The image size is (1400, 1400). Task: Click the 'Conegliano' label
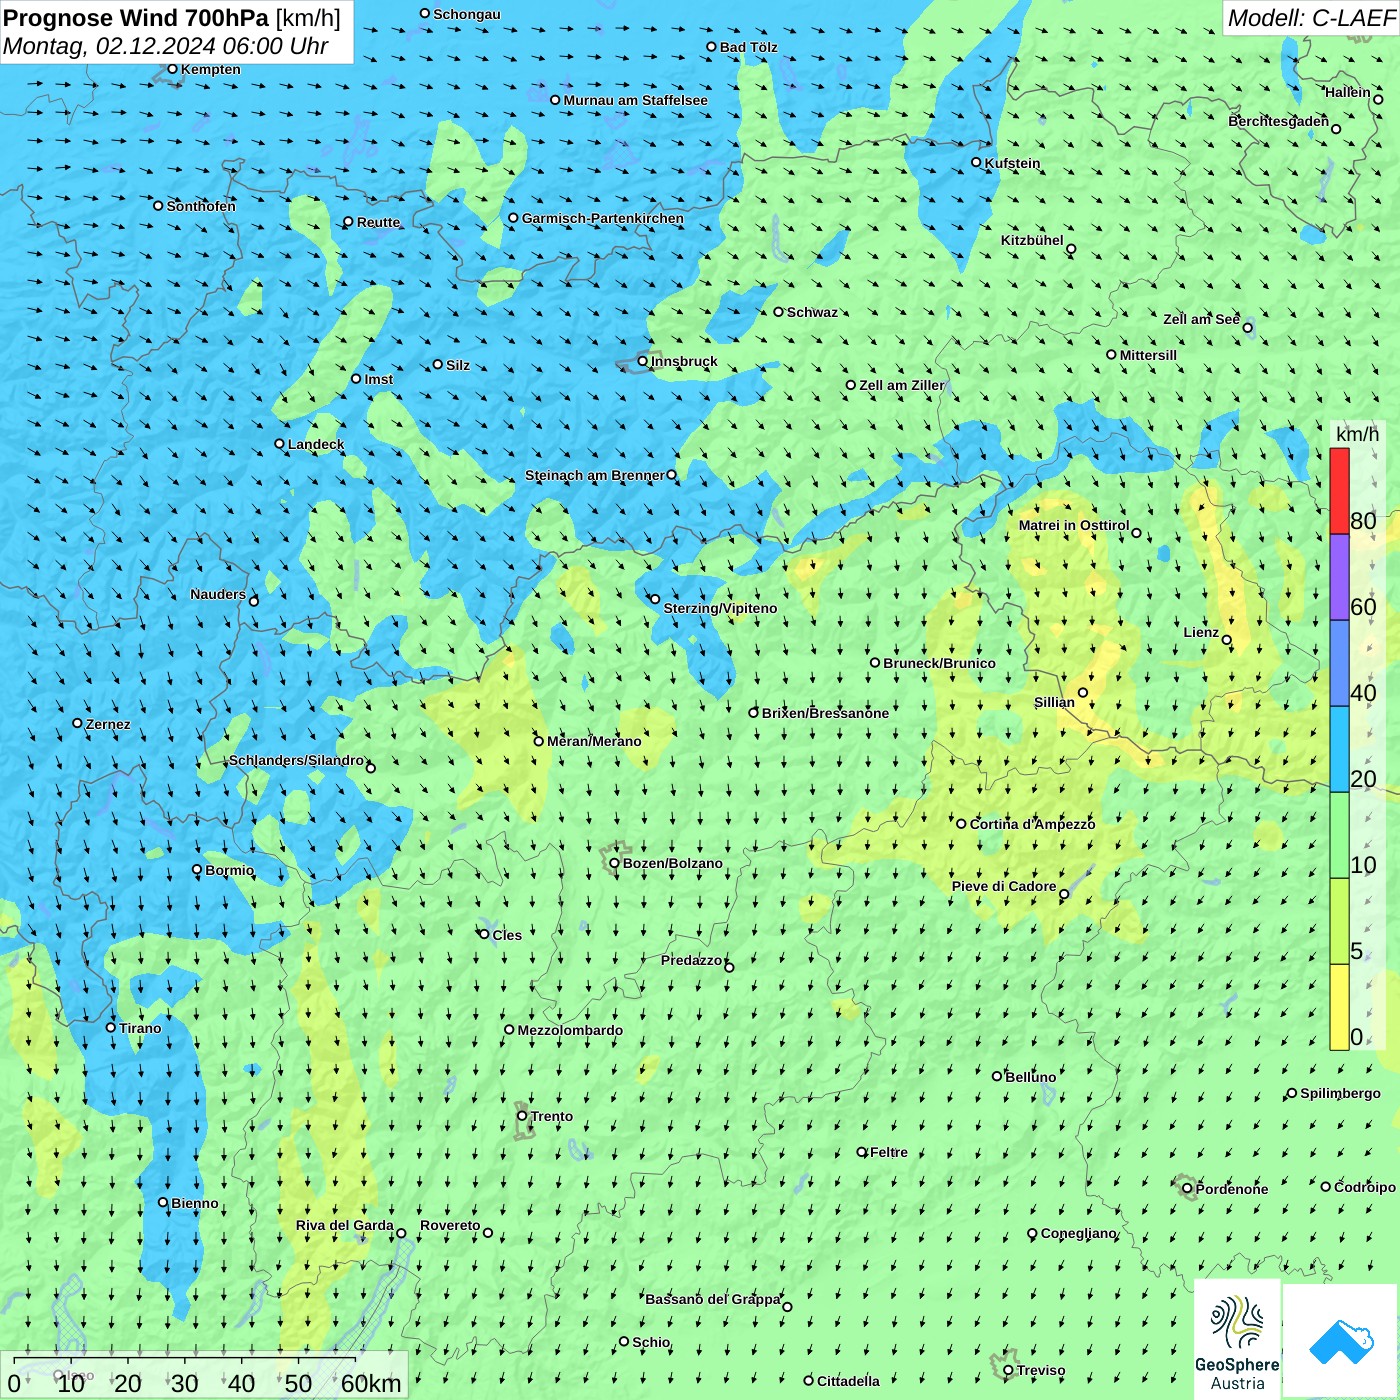[1079, 1233]
